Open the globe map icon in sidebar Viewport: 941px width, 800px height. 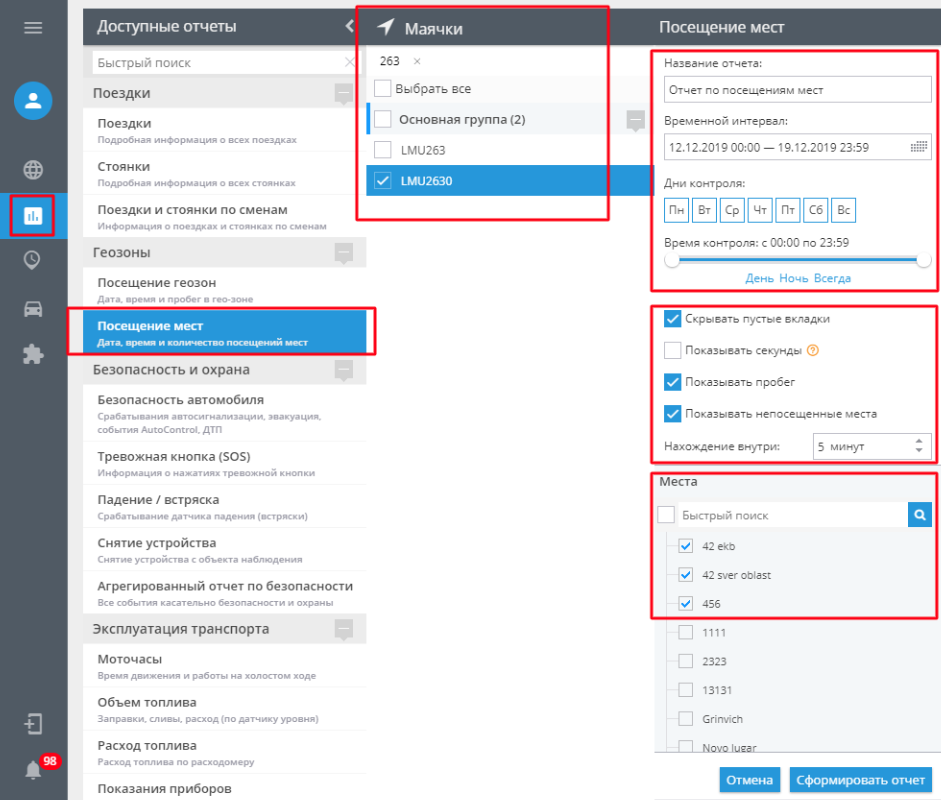[x=33, y=170]
